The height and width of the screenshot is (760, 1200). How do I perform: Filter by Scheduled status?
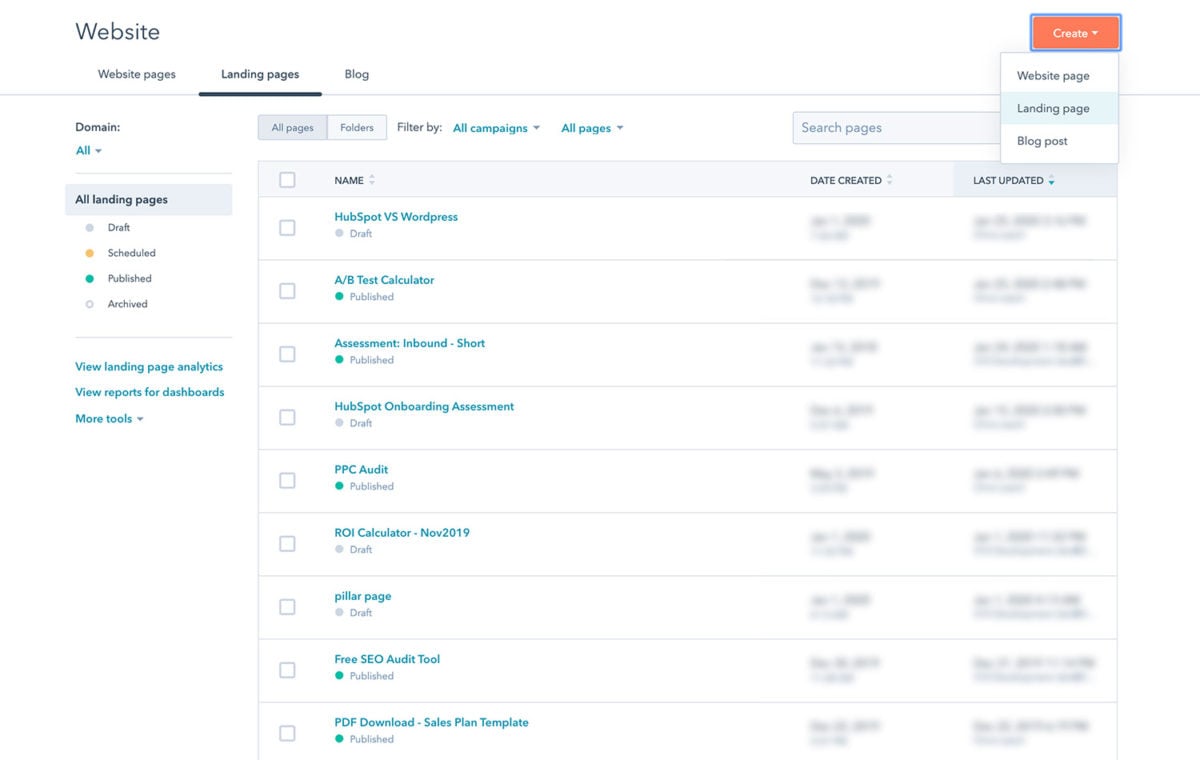(x=131, y=253)
